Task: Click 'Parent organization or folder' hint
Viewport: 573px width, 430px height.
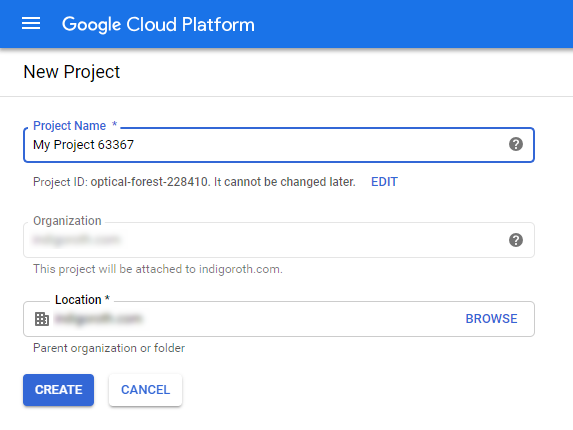Action: [109, 348]
